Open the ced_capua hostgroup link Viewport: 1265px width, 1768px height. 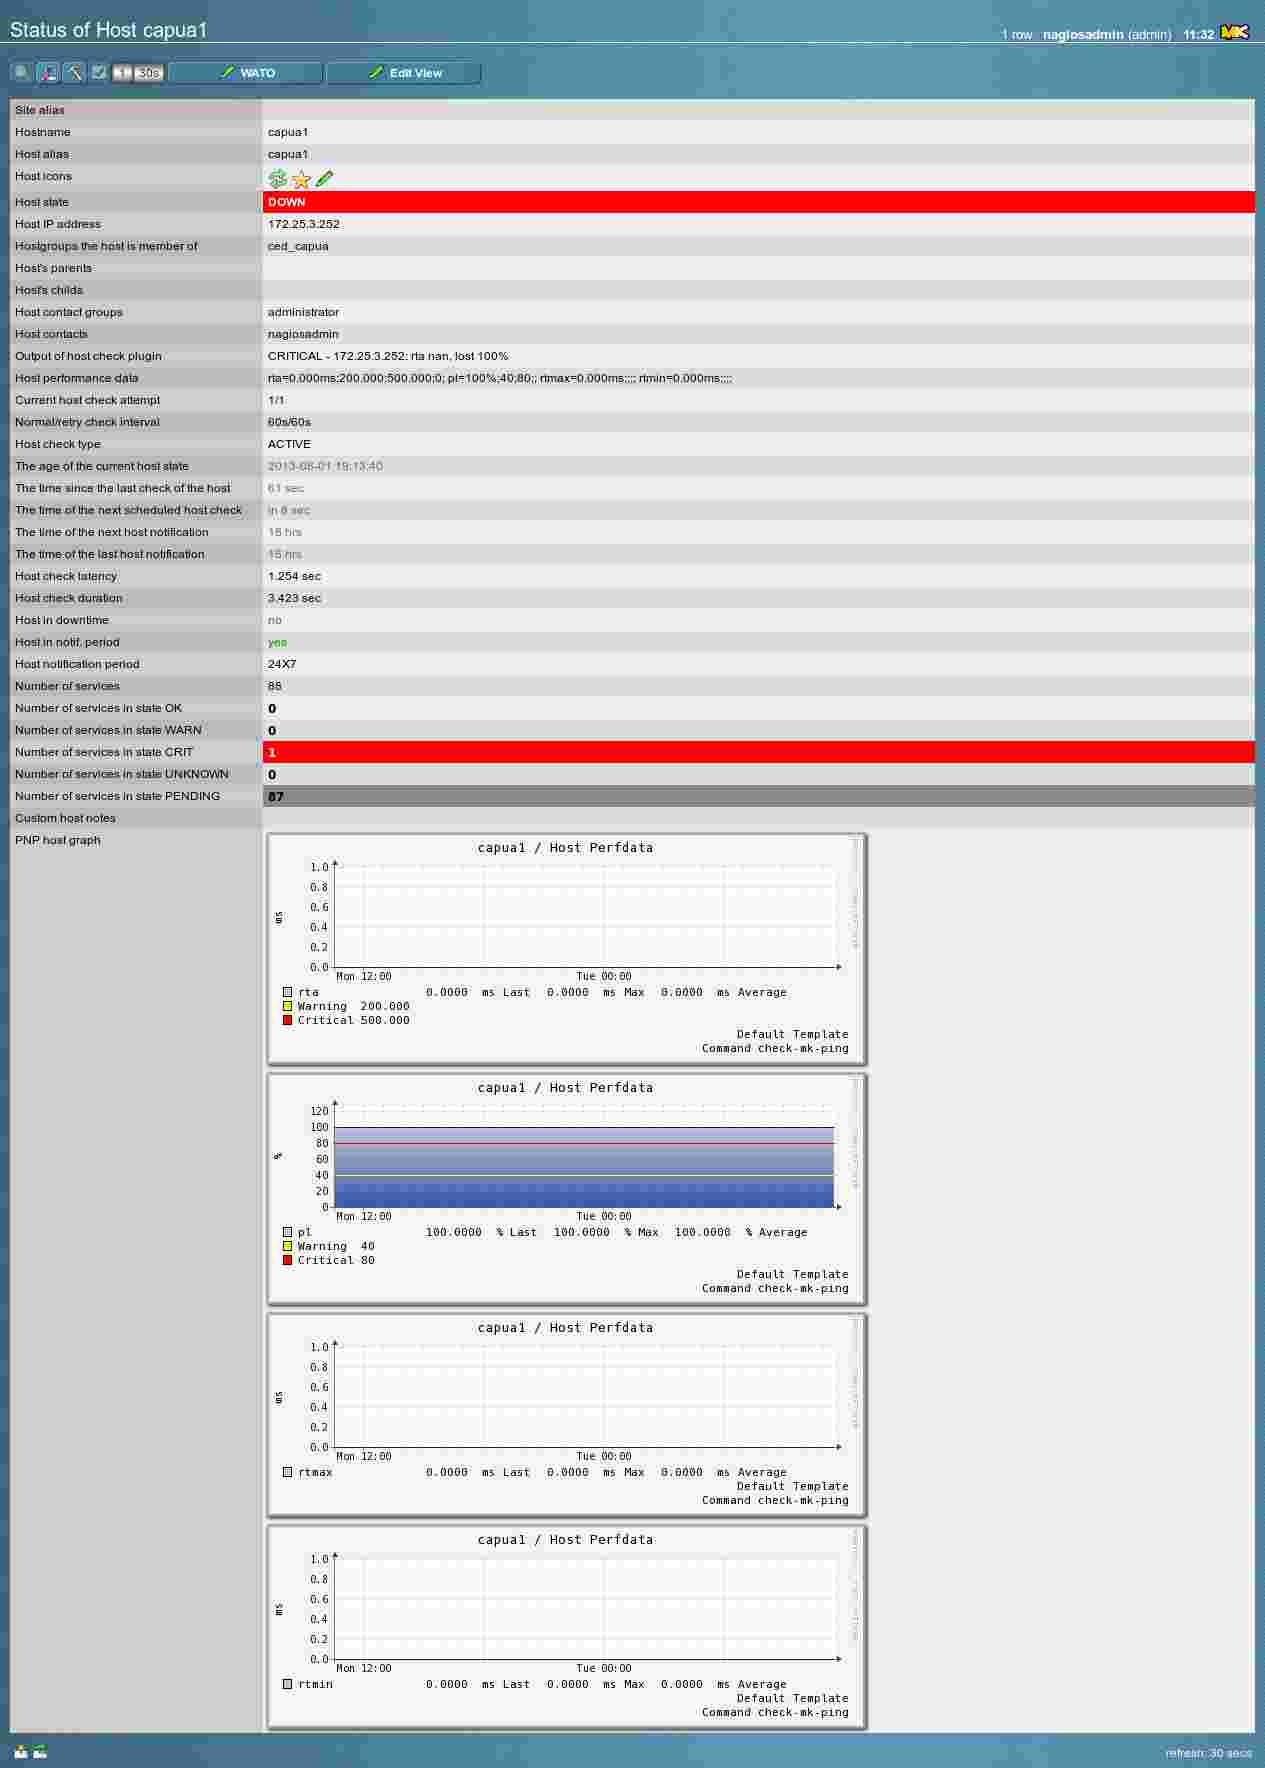pos(298,246)
